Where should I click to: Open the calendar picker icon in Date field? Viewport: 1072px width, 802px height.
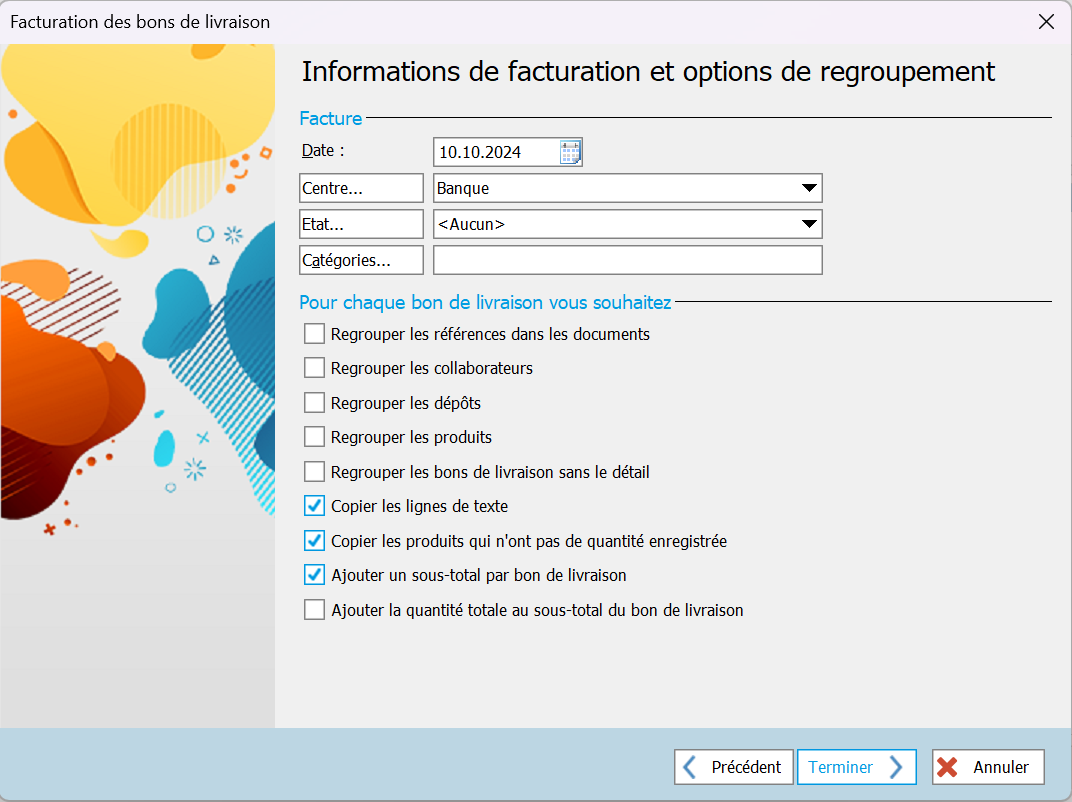(570, 152)
